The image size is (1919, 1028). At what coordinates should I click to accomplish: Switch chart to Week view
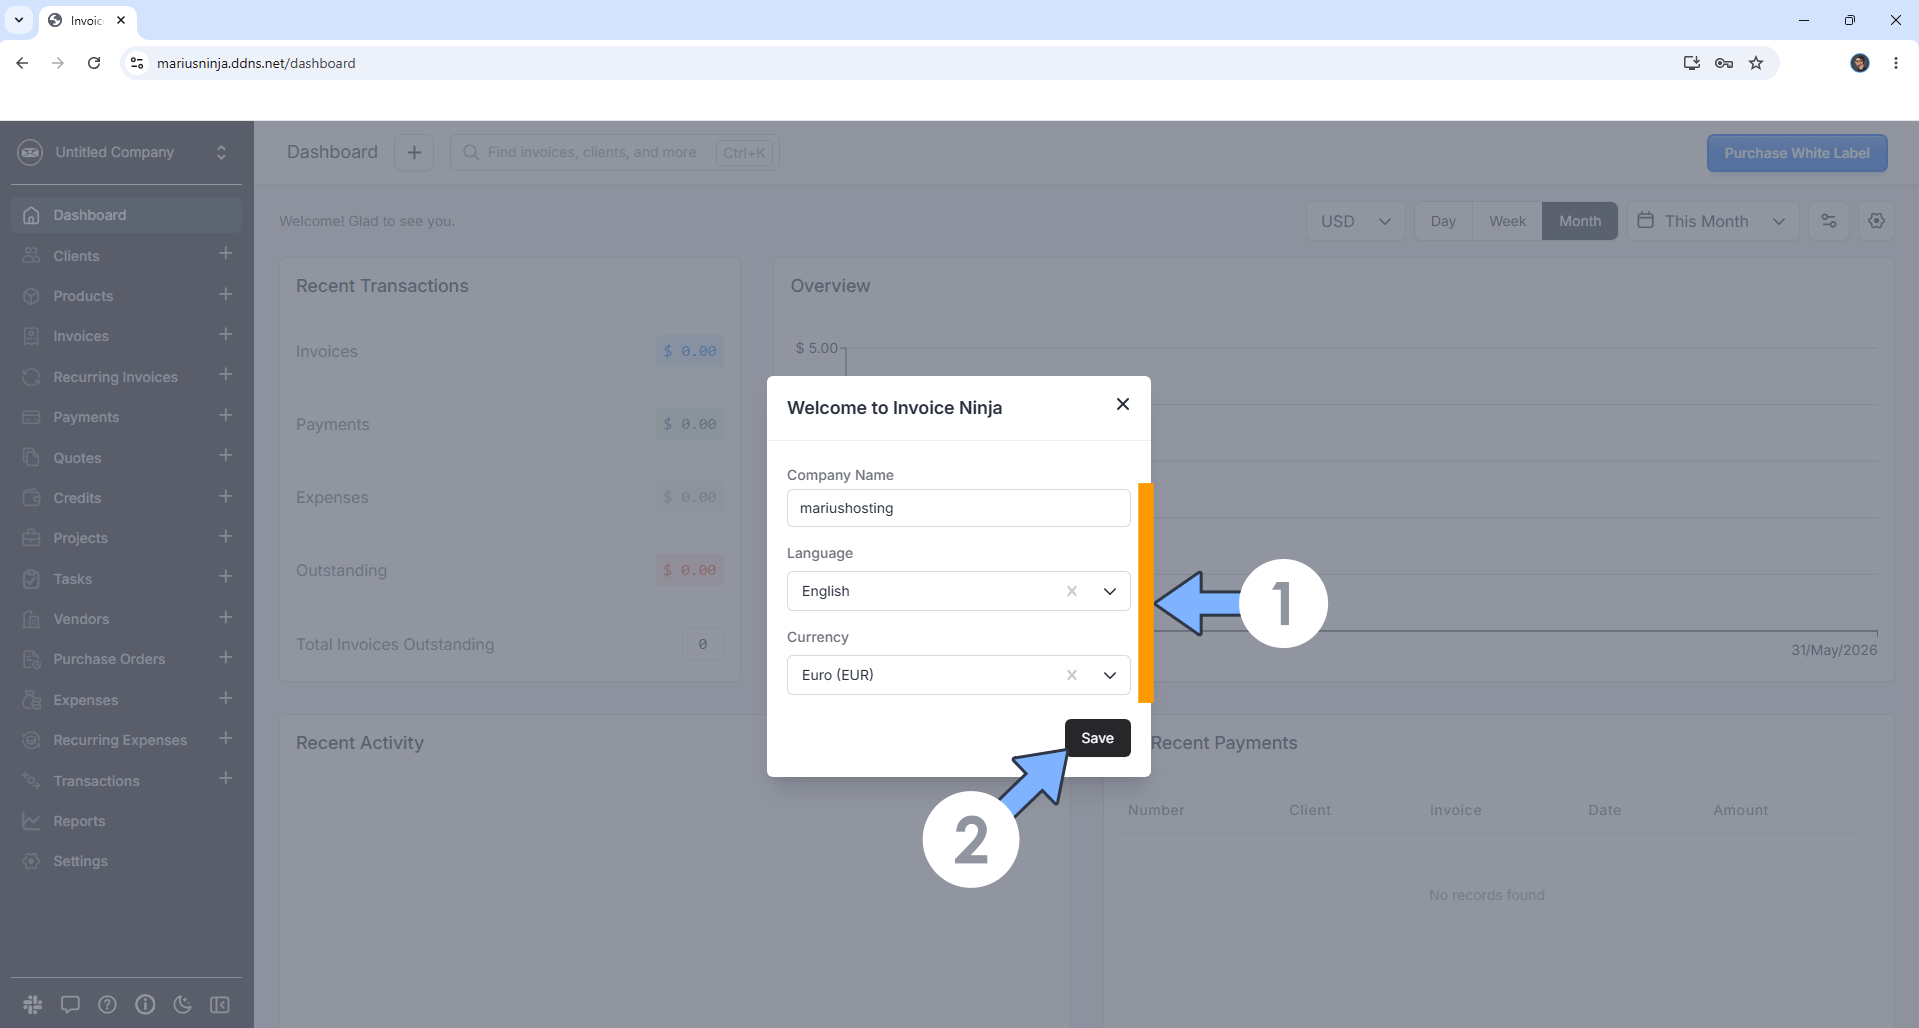(x=1507, y=221)
